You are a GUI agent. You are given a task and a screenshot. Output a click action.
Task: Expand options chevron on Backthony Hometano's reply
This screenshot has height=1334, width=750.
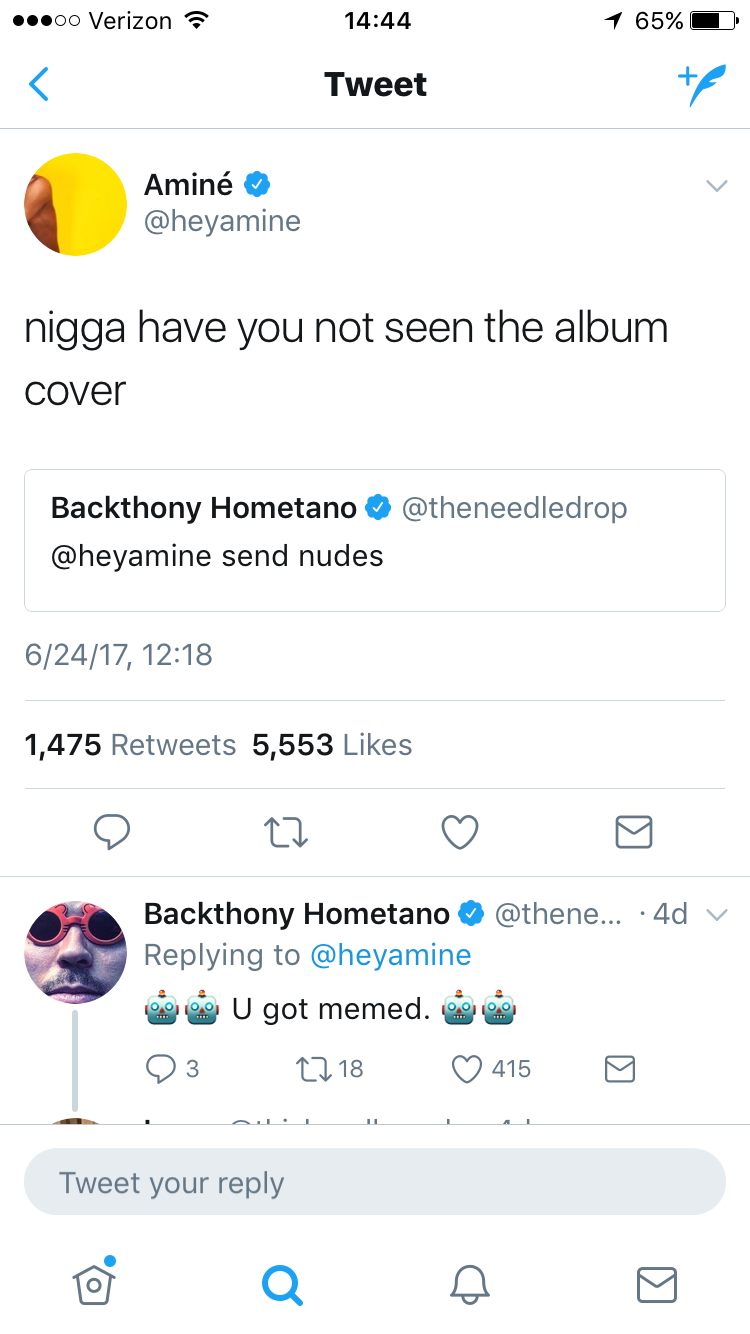(x=716, y=914)
